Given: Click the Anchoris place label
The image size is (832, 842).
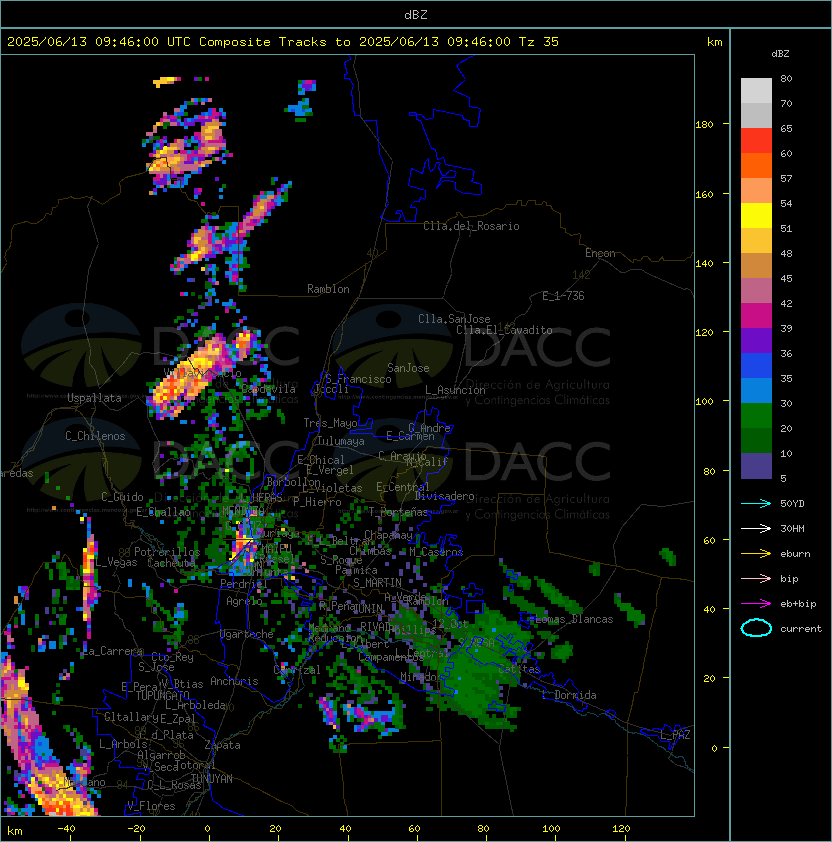Looking at the screenshot, I should (234, 681).
